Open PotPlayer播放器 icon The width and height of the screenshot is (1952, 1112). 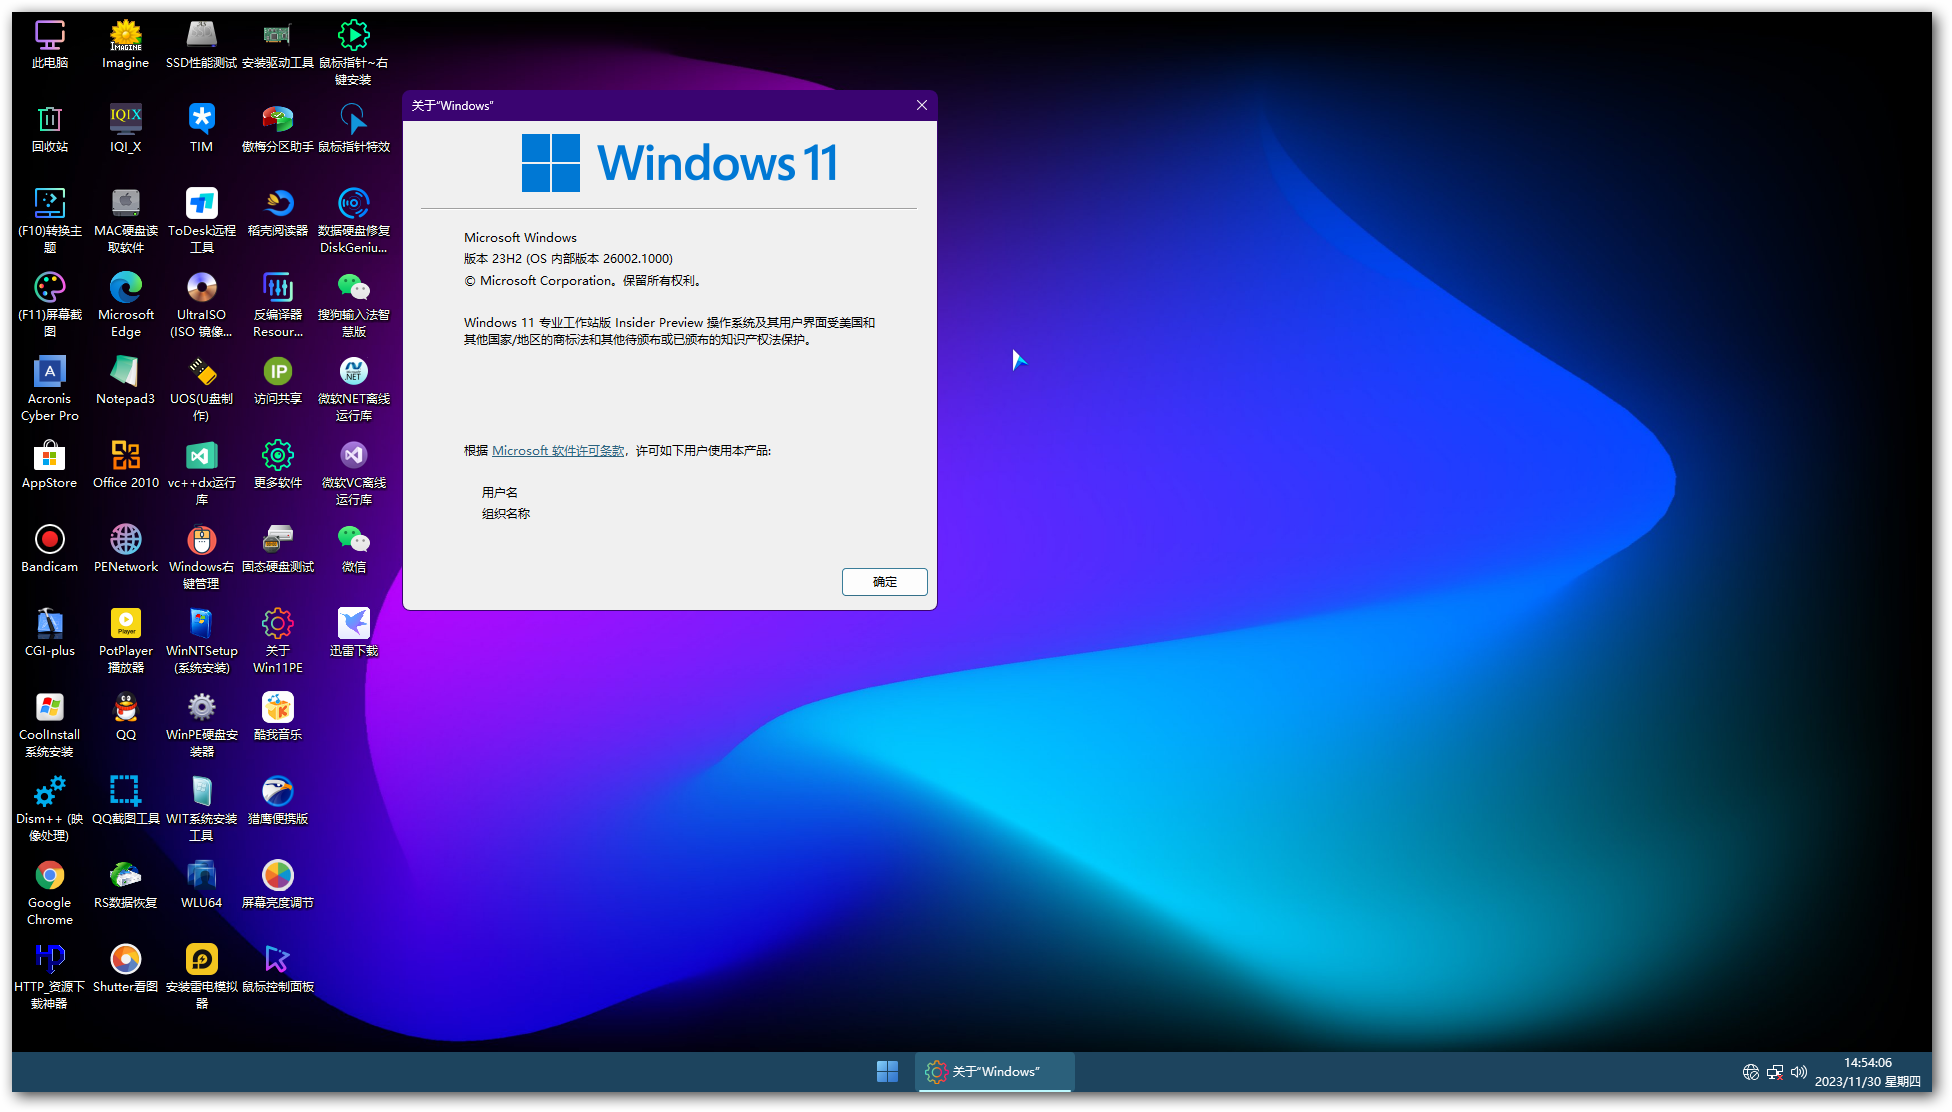[x=126, y=640]
